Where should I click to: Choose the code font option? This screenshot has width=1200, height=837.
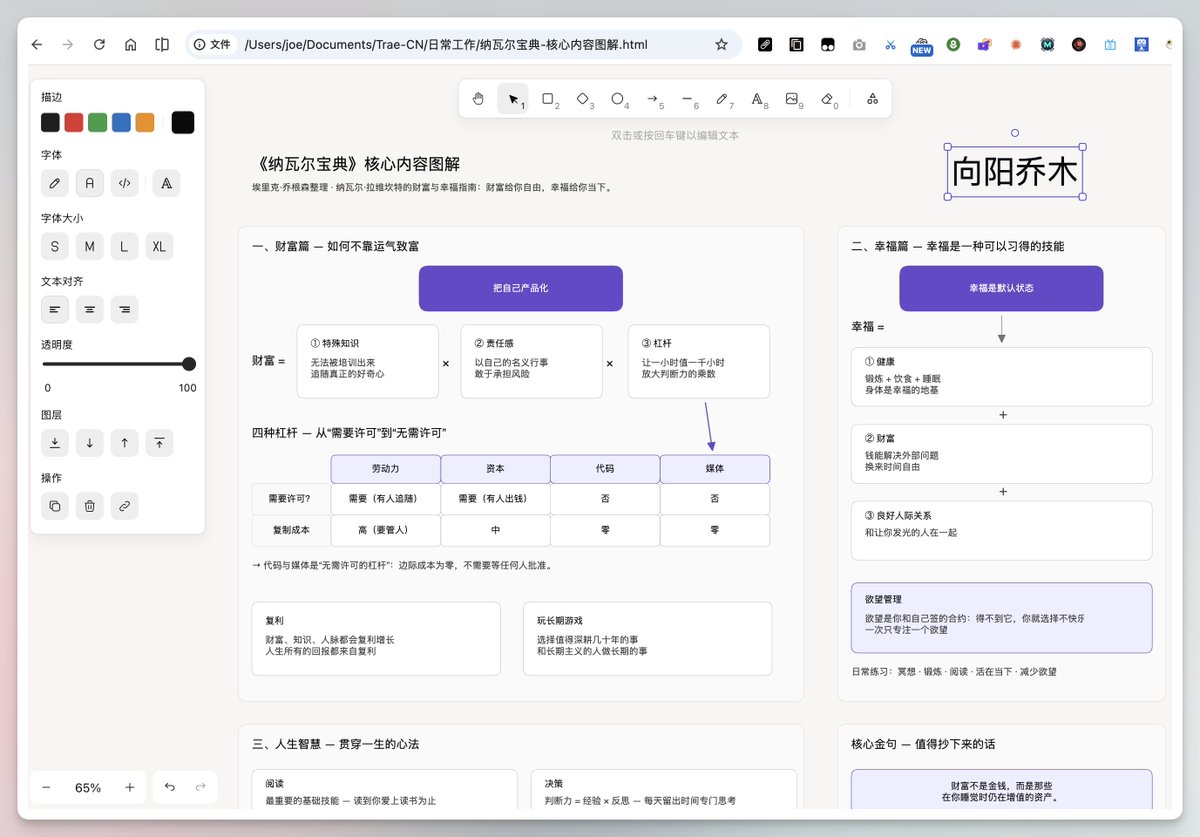click(124, 183)
